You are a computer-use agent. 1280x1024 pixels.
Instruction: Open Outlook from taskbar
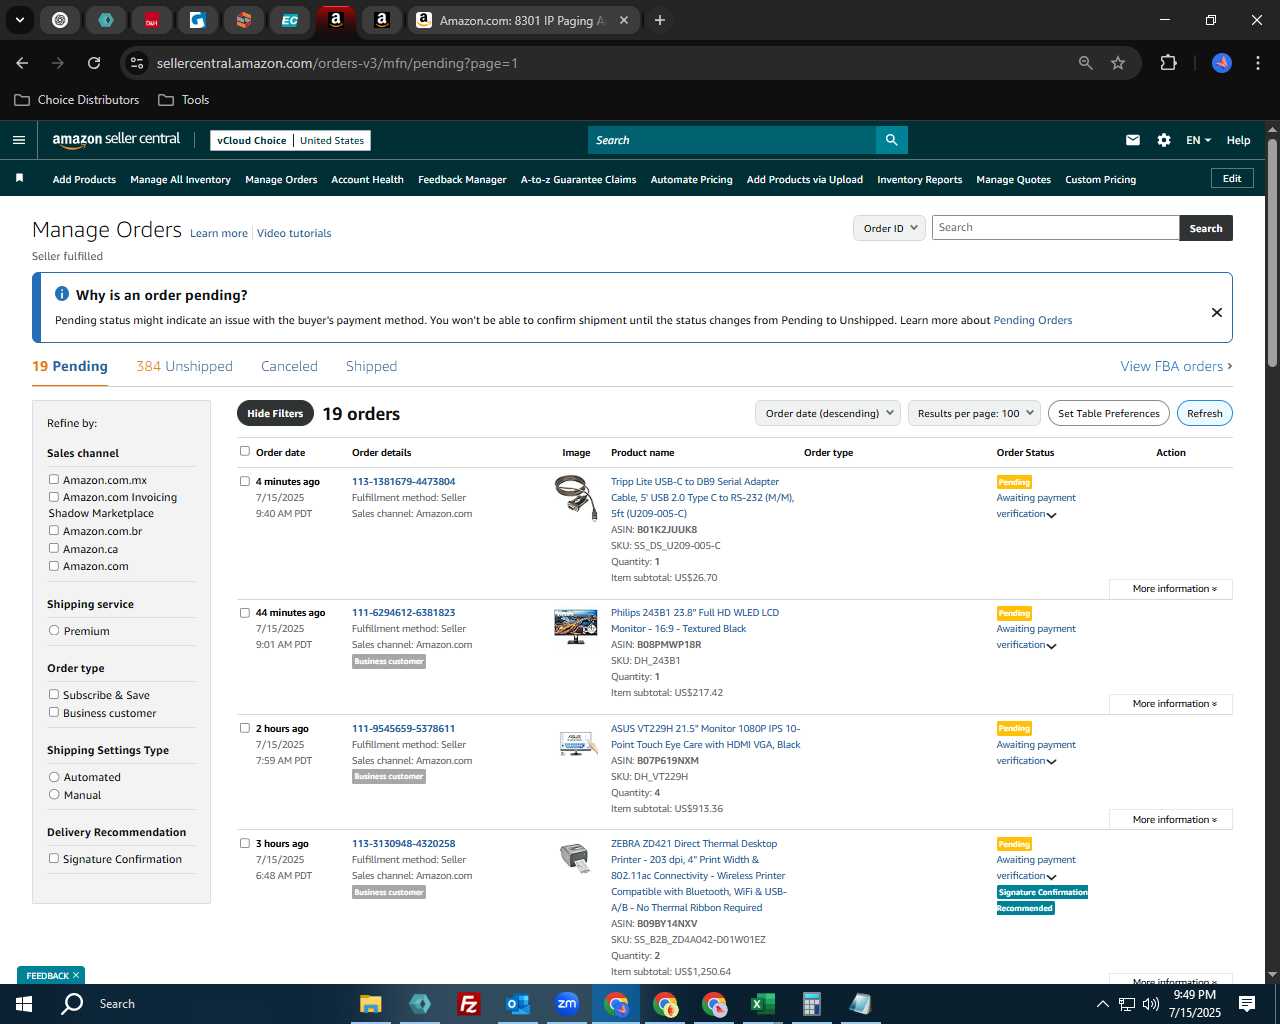517,1004
